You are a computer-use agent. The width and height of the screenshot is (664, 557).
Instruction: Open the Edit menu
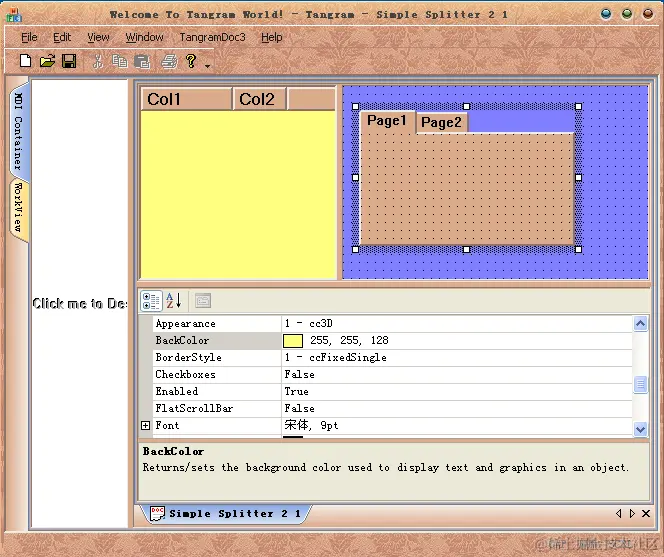click(x=62, y=37)
